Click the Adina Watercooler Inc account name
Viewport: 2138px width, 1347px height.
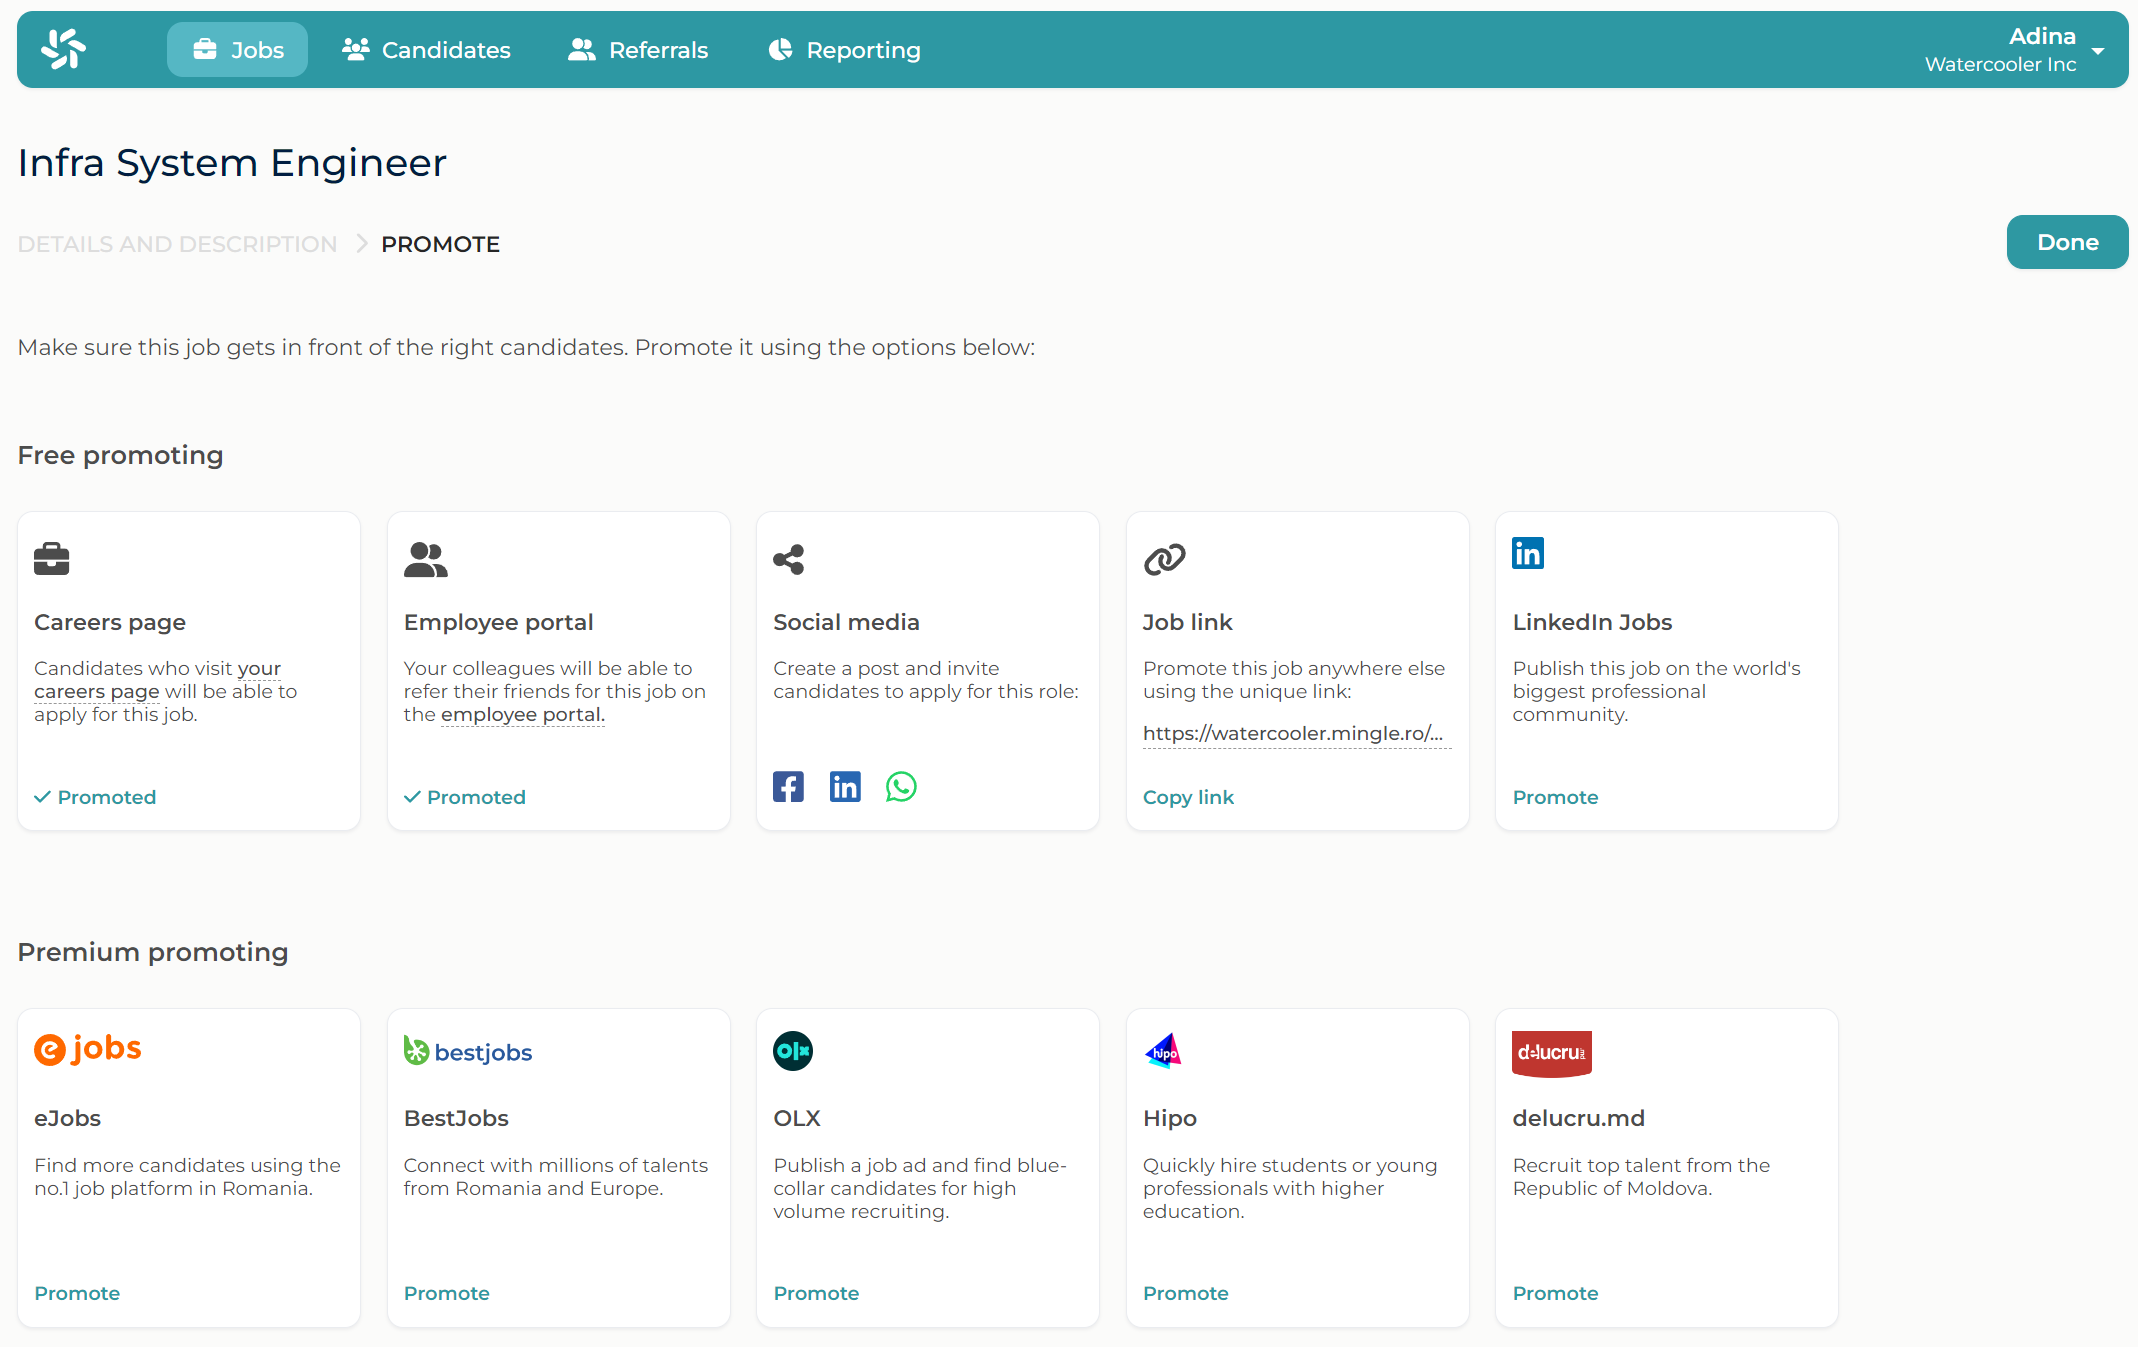(2000, 50)
